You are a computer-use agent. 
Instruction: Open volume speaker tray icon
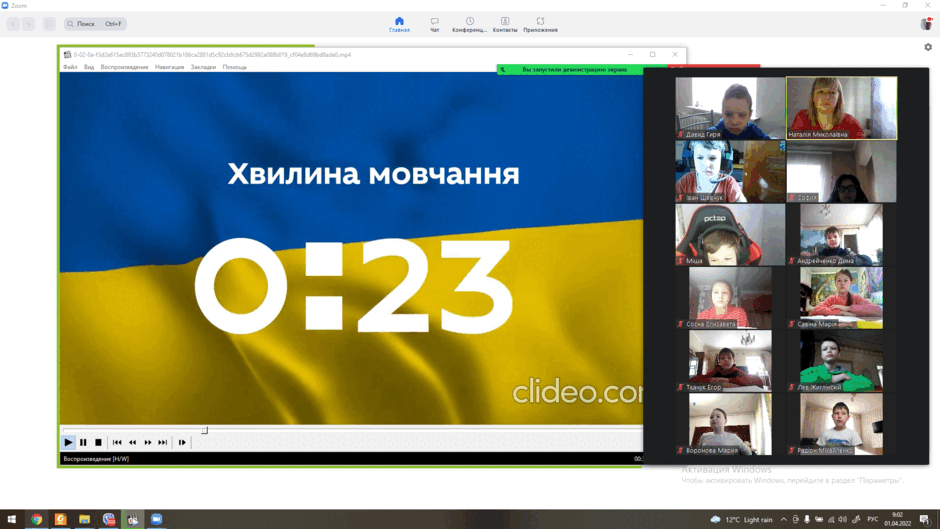tap(842, 519)
